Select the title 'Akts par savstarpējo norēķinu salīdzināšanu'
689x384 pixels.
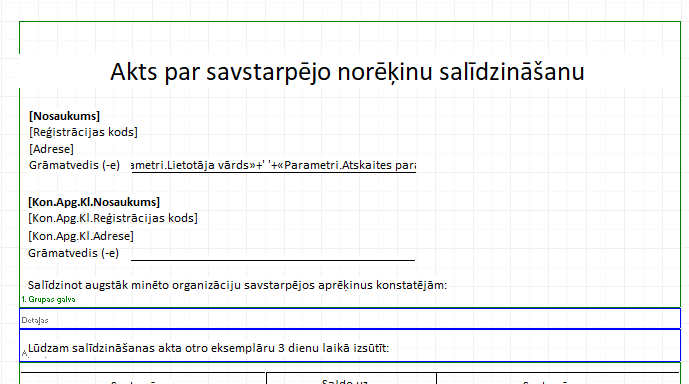click(347, 72)
